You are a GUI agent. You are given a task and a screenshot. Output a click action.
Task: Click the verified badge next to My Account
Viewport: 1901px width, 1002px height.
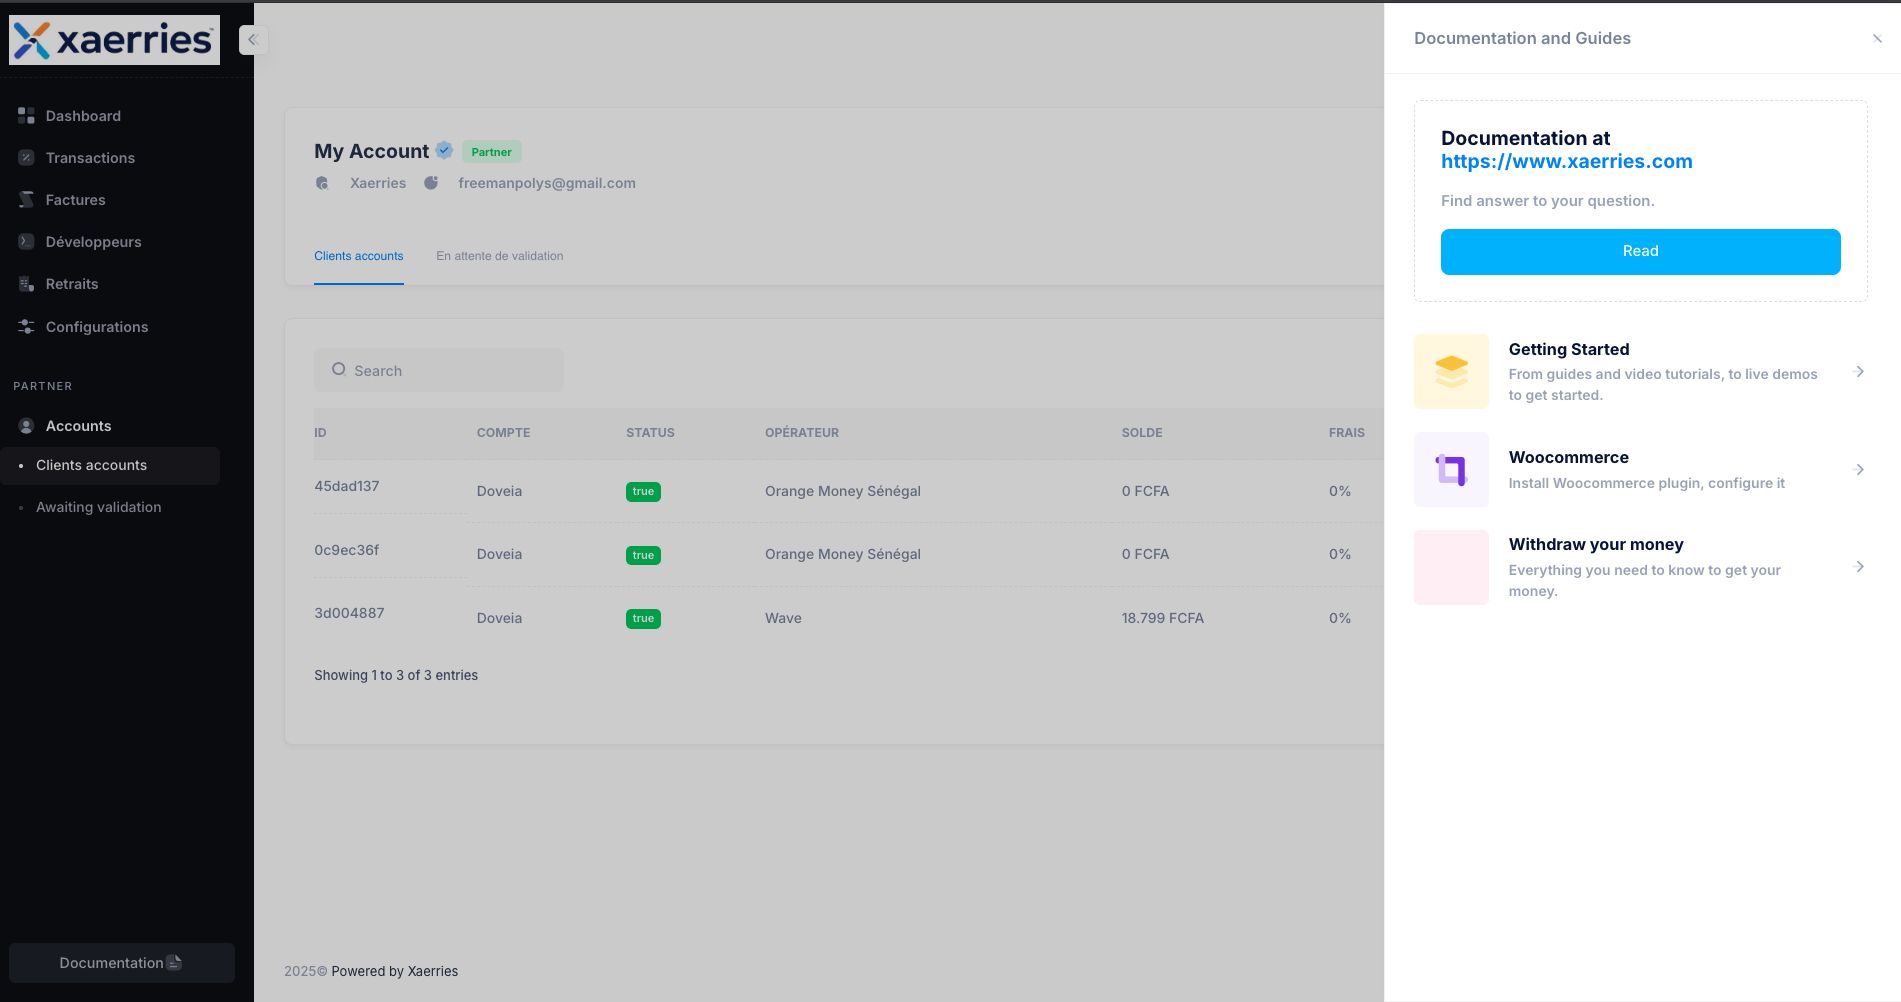443,150
